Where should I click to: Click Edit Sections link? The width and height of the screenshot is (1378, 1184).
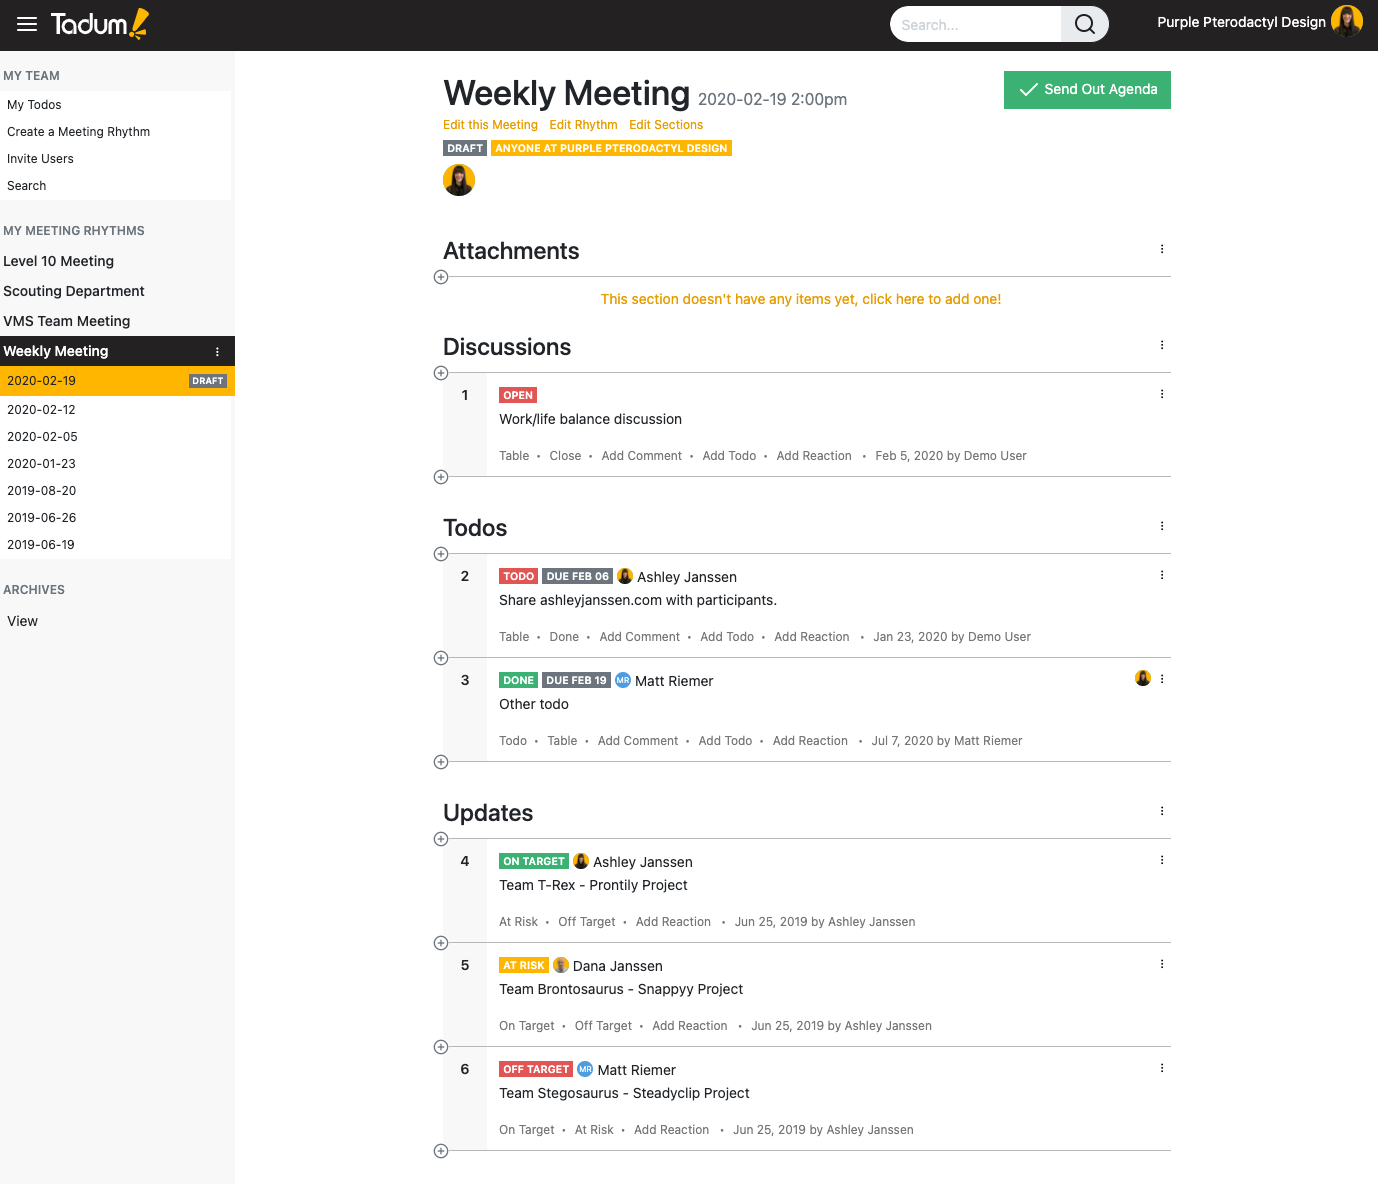click(666, 125)
